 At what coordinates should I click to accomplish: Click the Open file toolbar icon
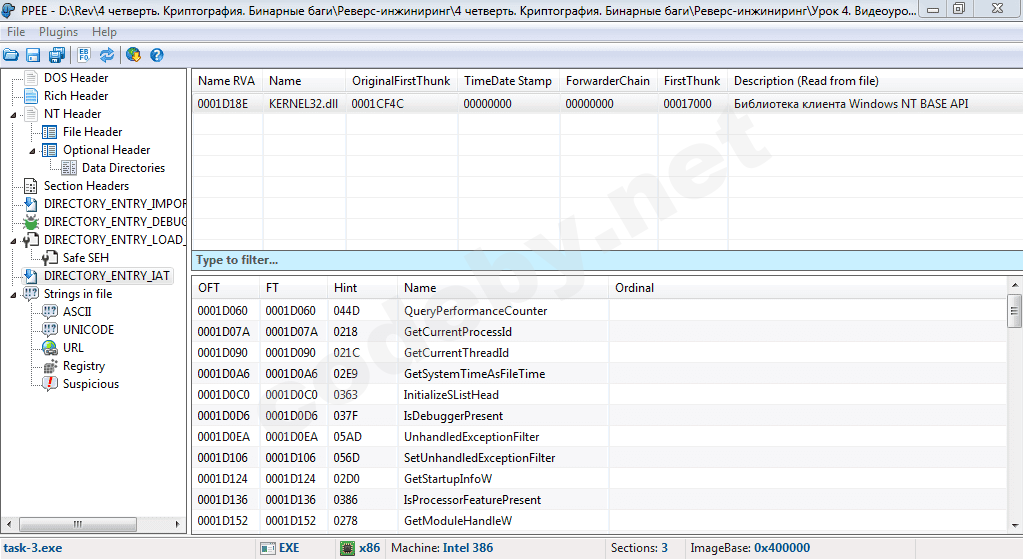click(11, 55)
